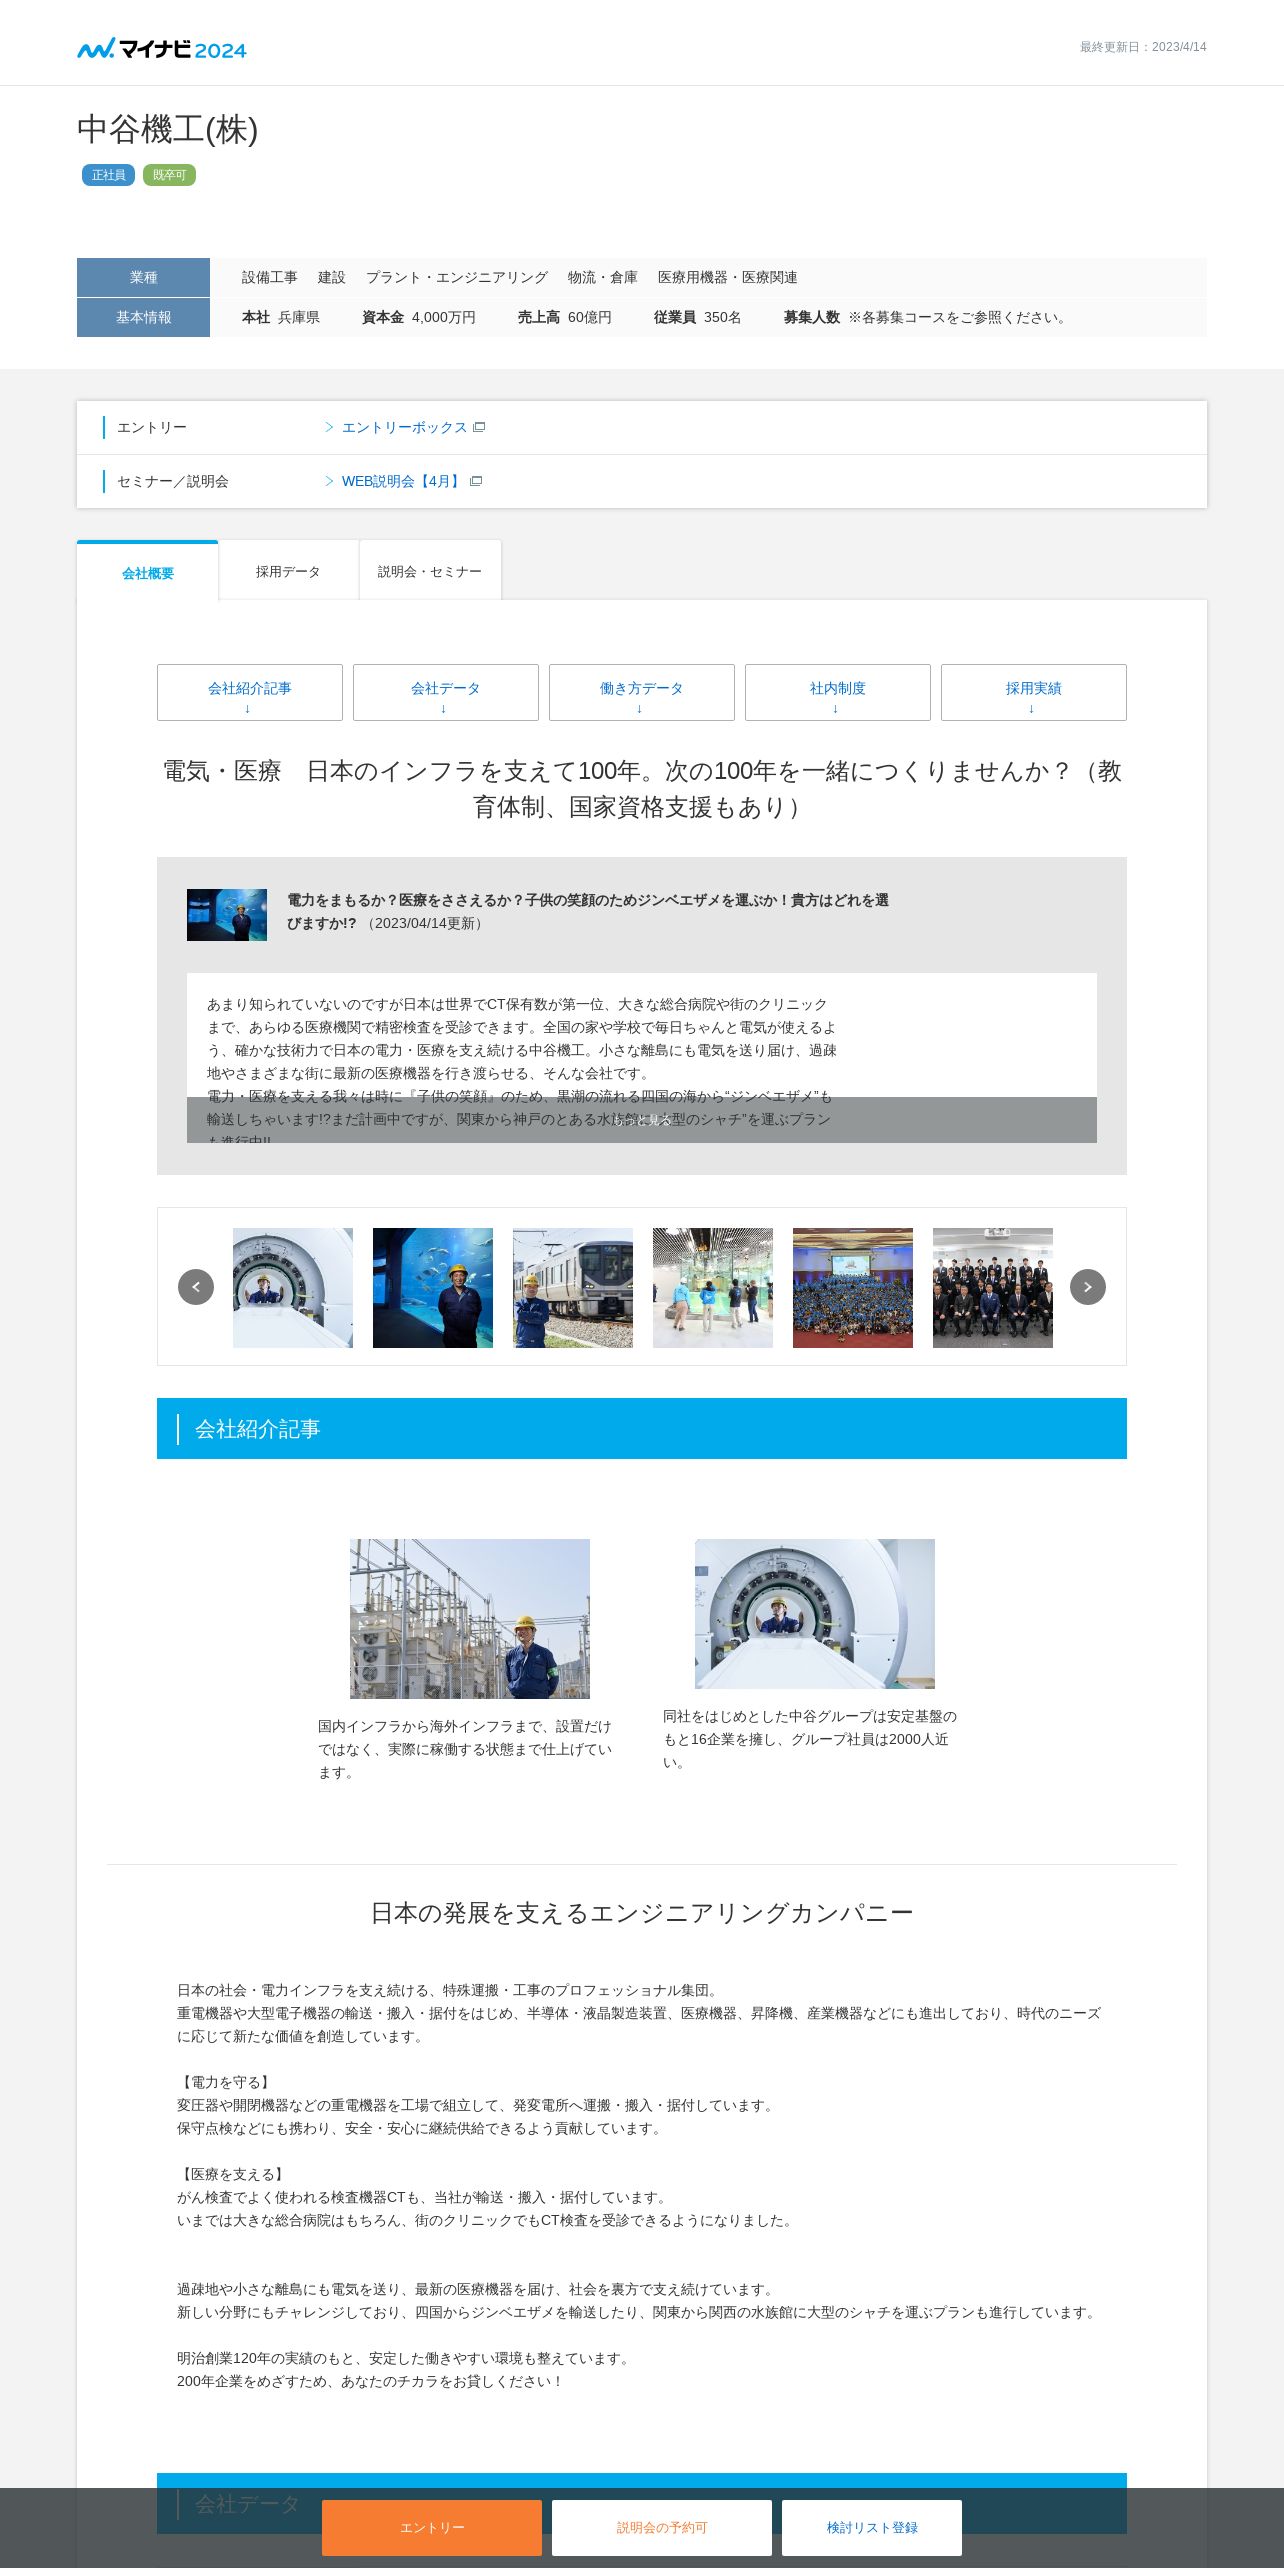
Task: Click the 【医療を支える】 paragraph heading
Action: pos(233,2174)
